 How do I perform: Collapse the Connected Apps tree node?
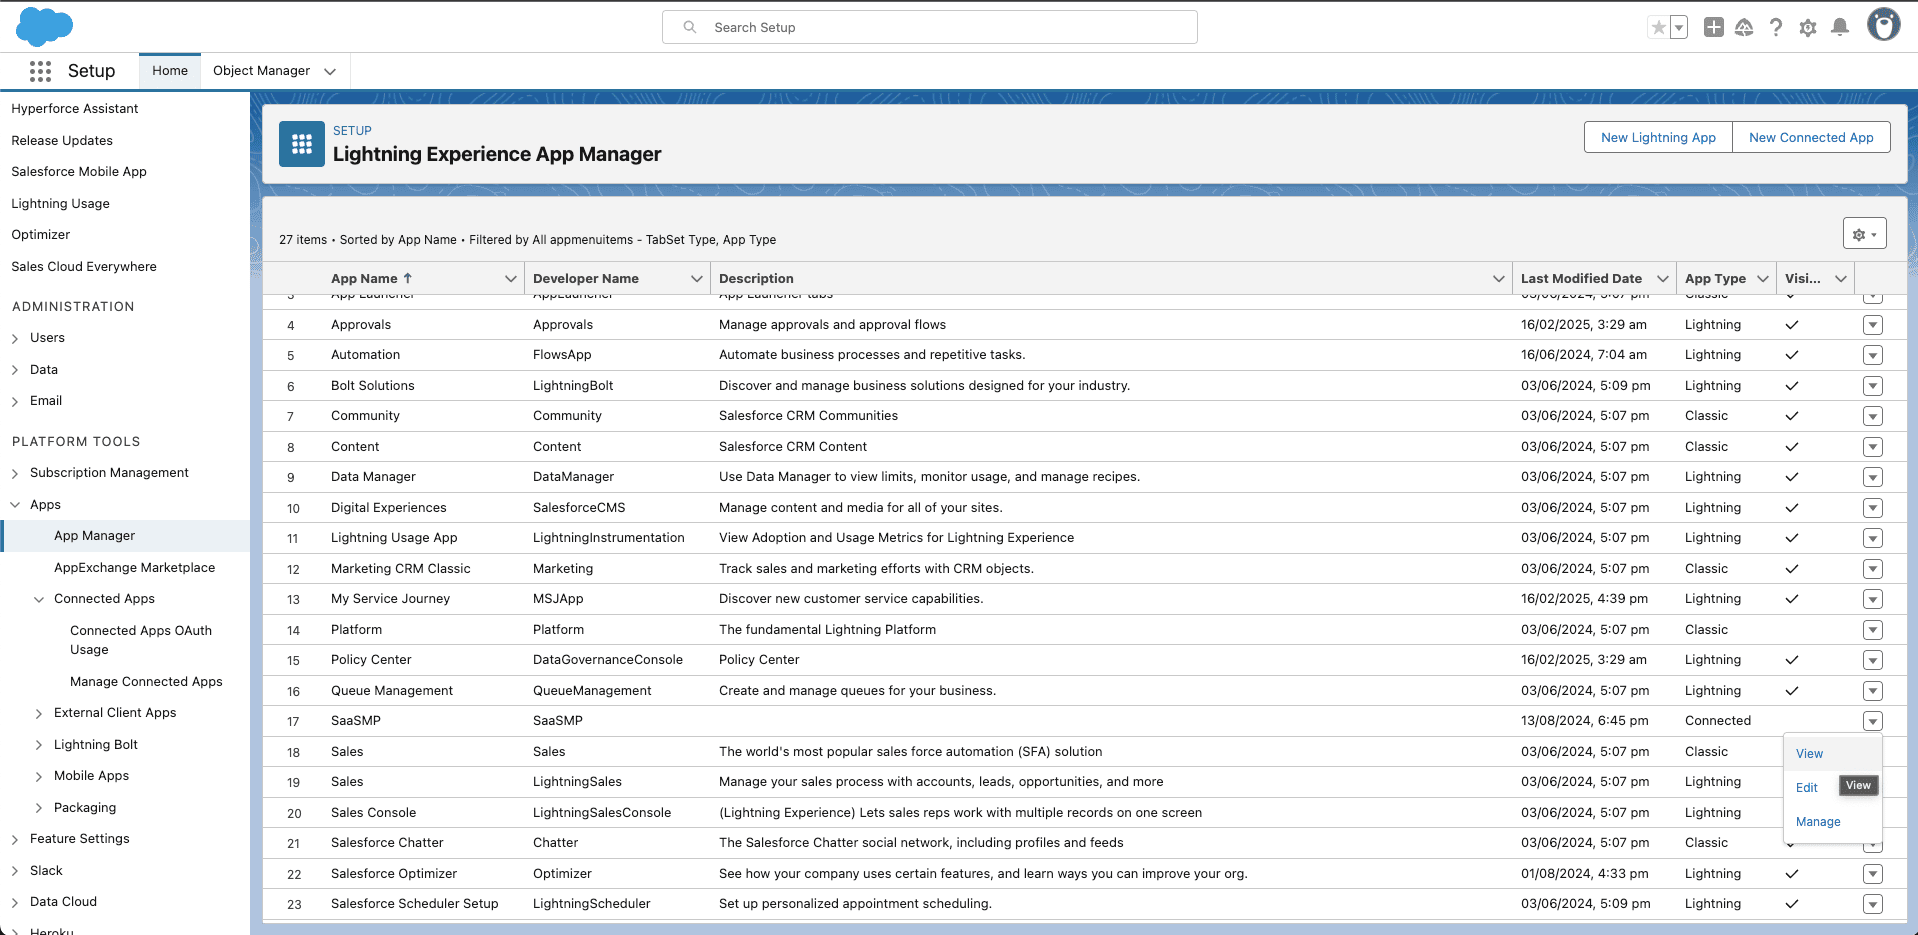coord(39,600)
